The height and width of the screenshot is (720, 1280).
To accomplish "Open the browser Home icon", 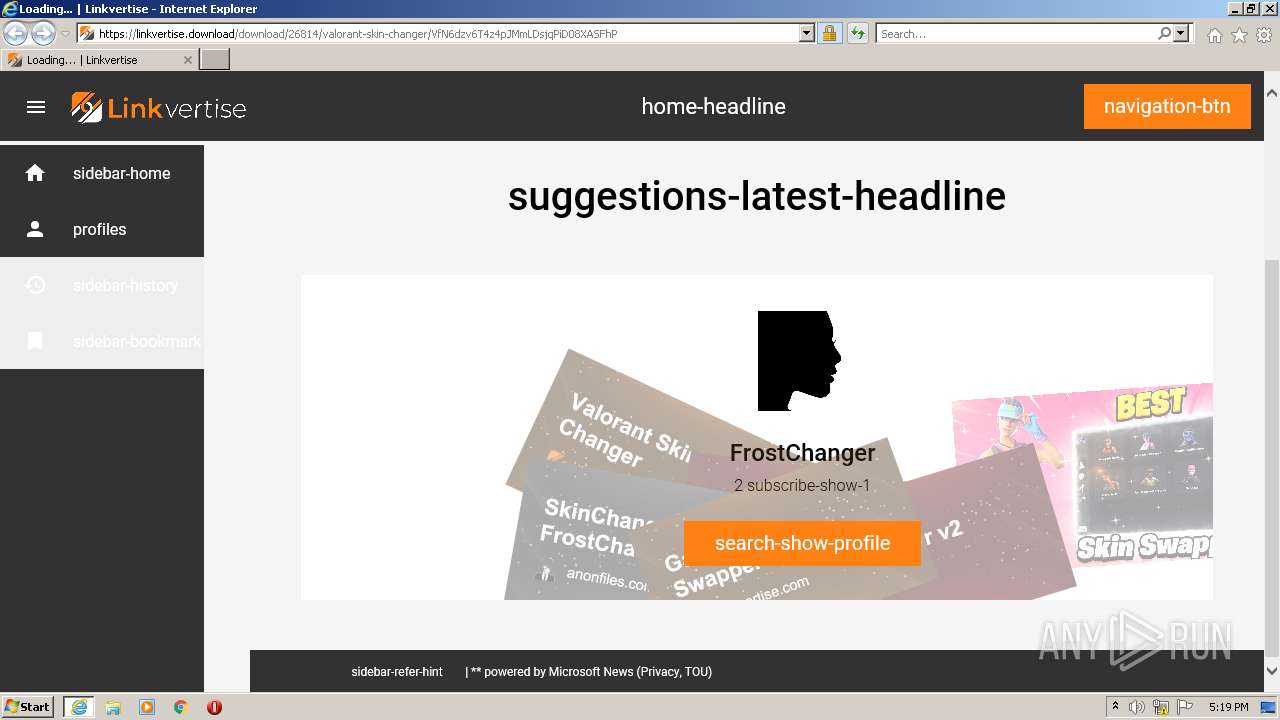I will (1214, 35).
